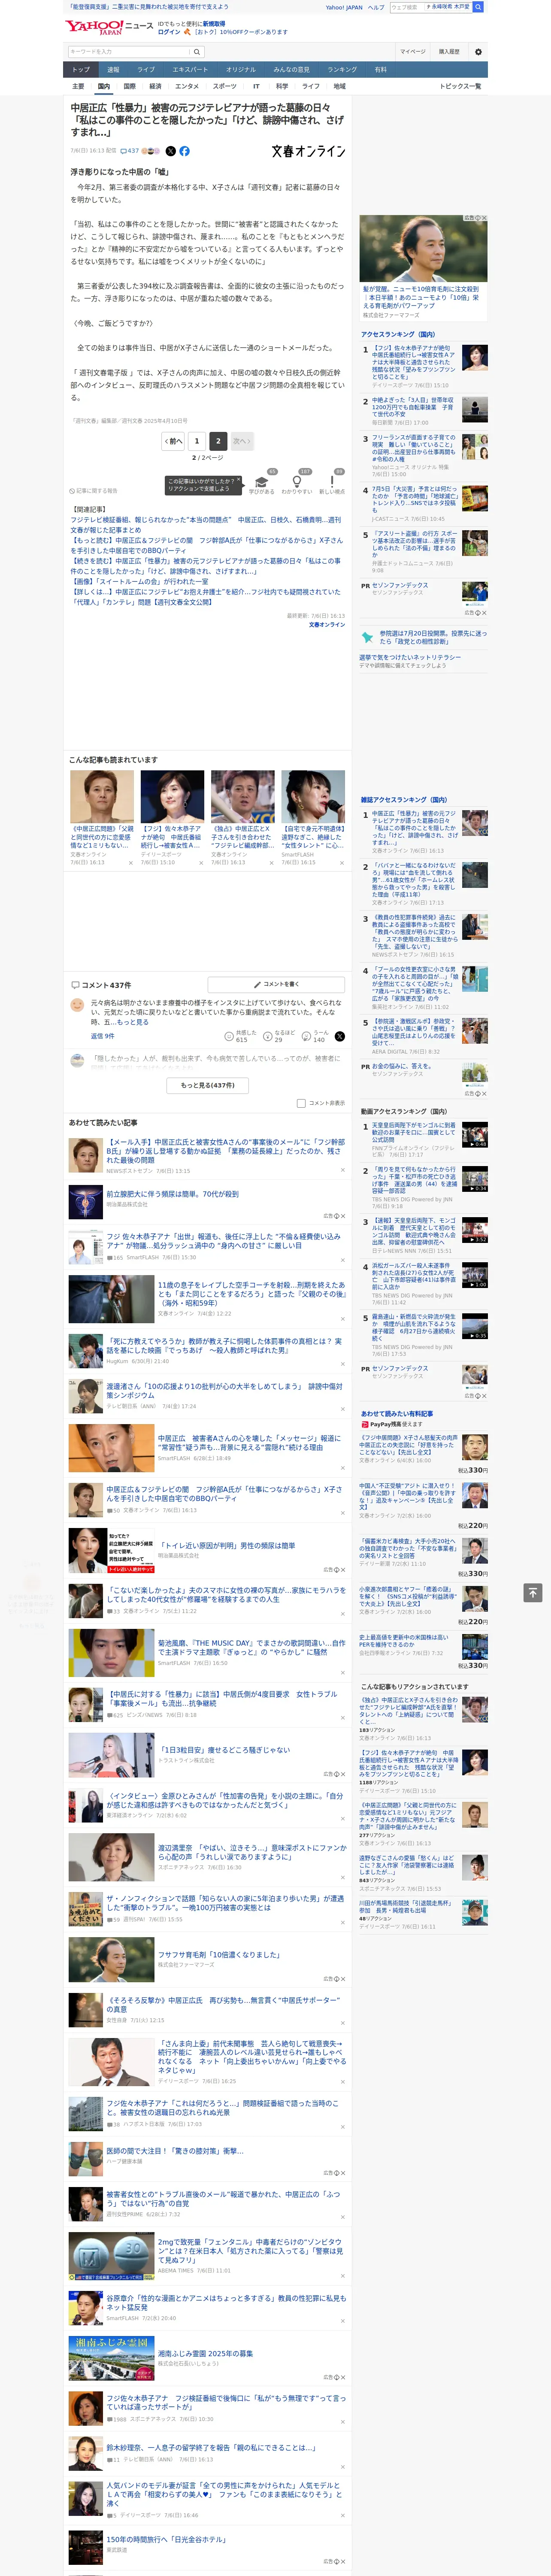Image resolution: width=551 pixels, height=2576 pixels.
Task: Open the 菊池風磨 THE MUSIC DAY article
Action: (x=251, y=1648)
